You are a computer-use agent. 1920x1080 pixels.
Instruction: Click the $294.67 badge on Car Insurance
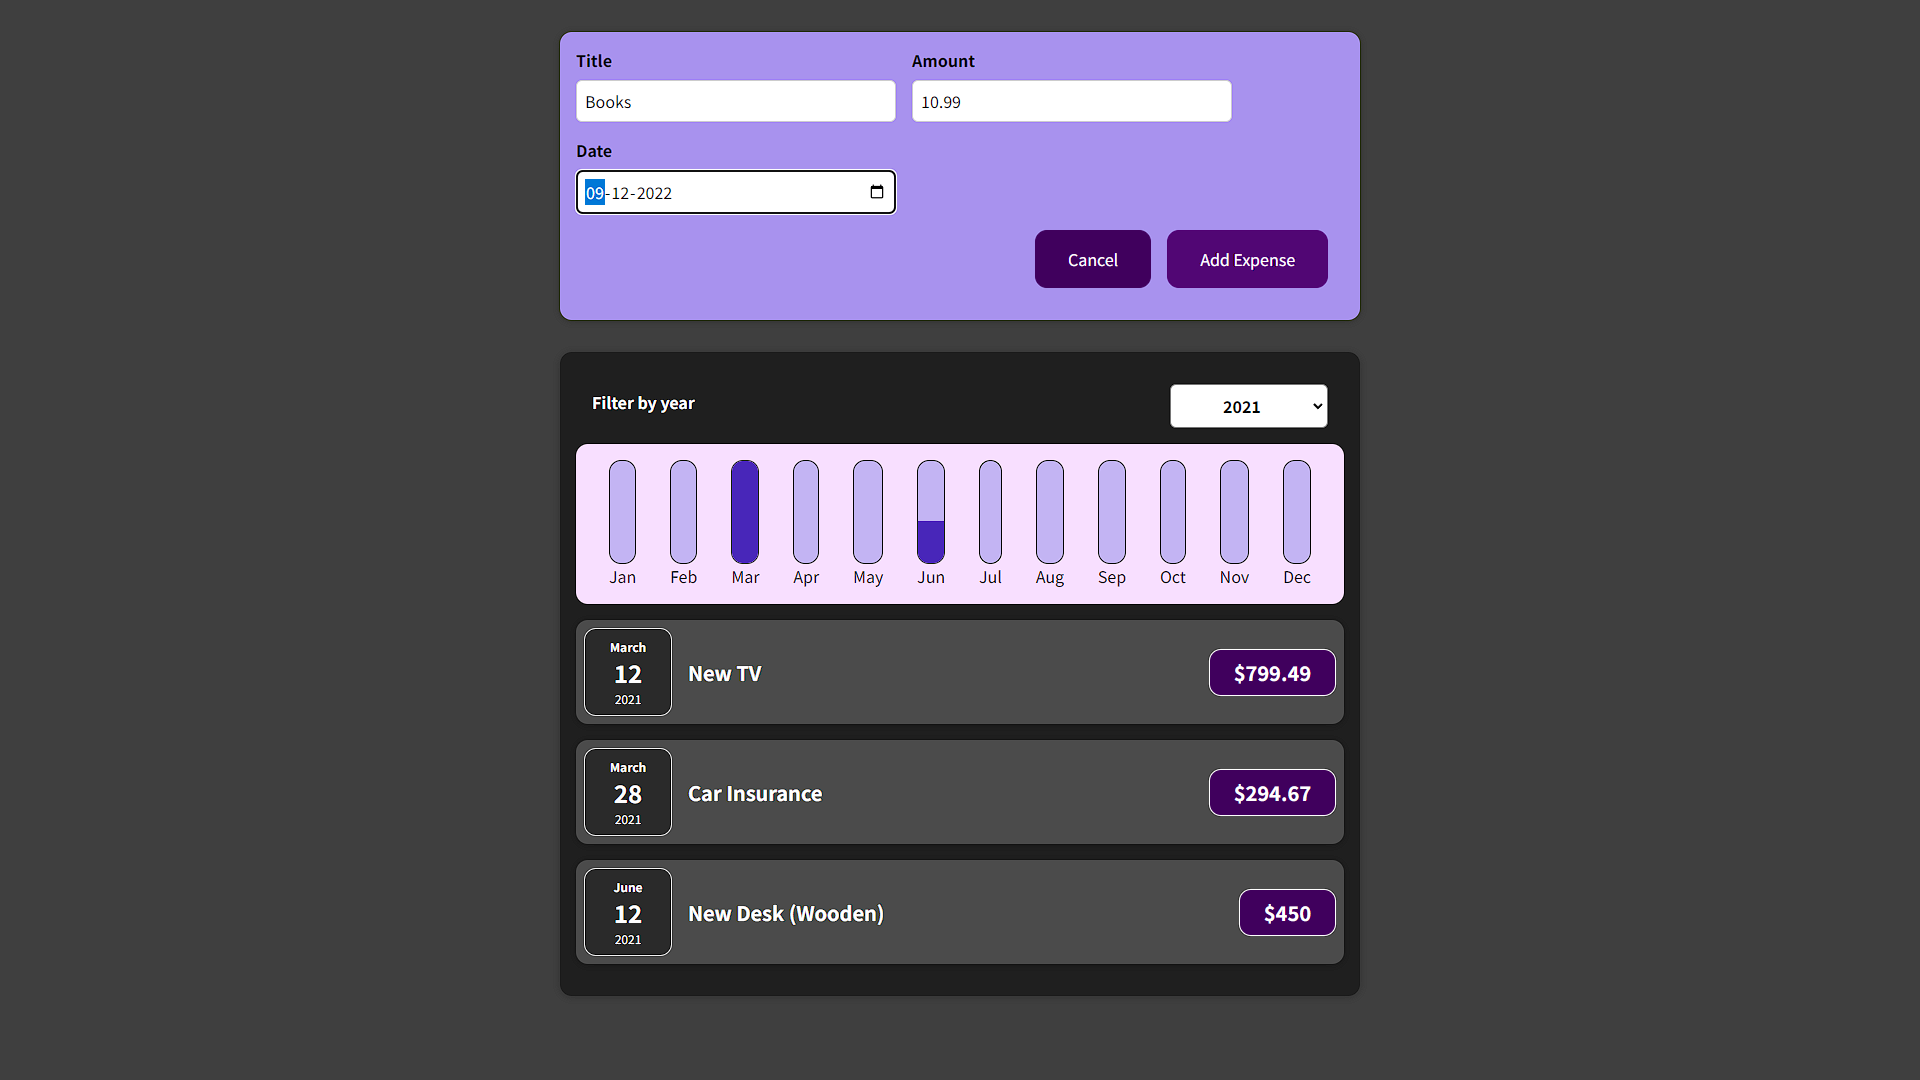[x=1271, y=793]
